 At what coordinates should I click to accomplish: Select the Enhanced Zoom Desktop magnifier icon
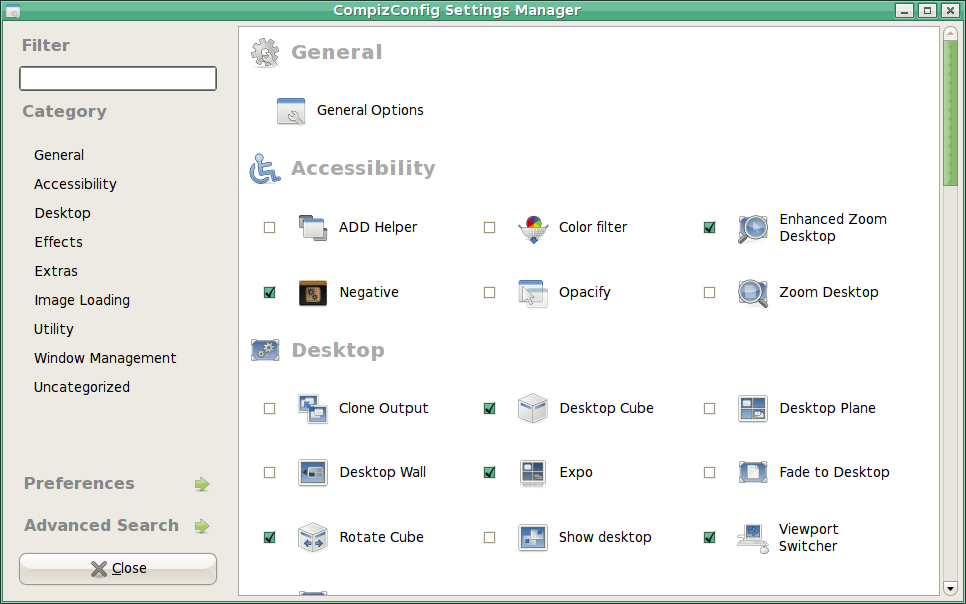pyautogui.click(x=753, y=229)
